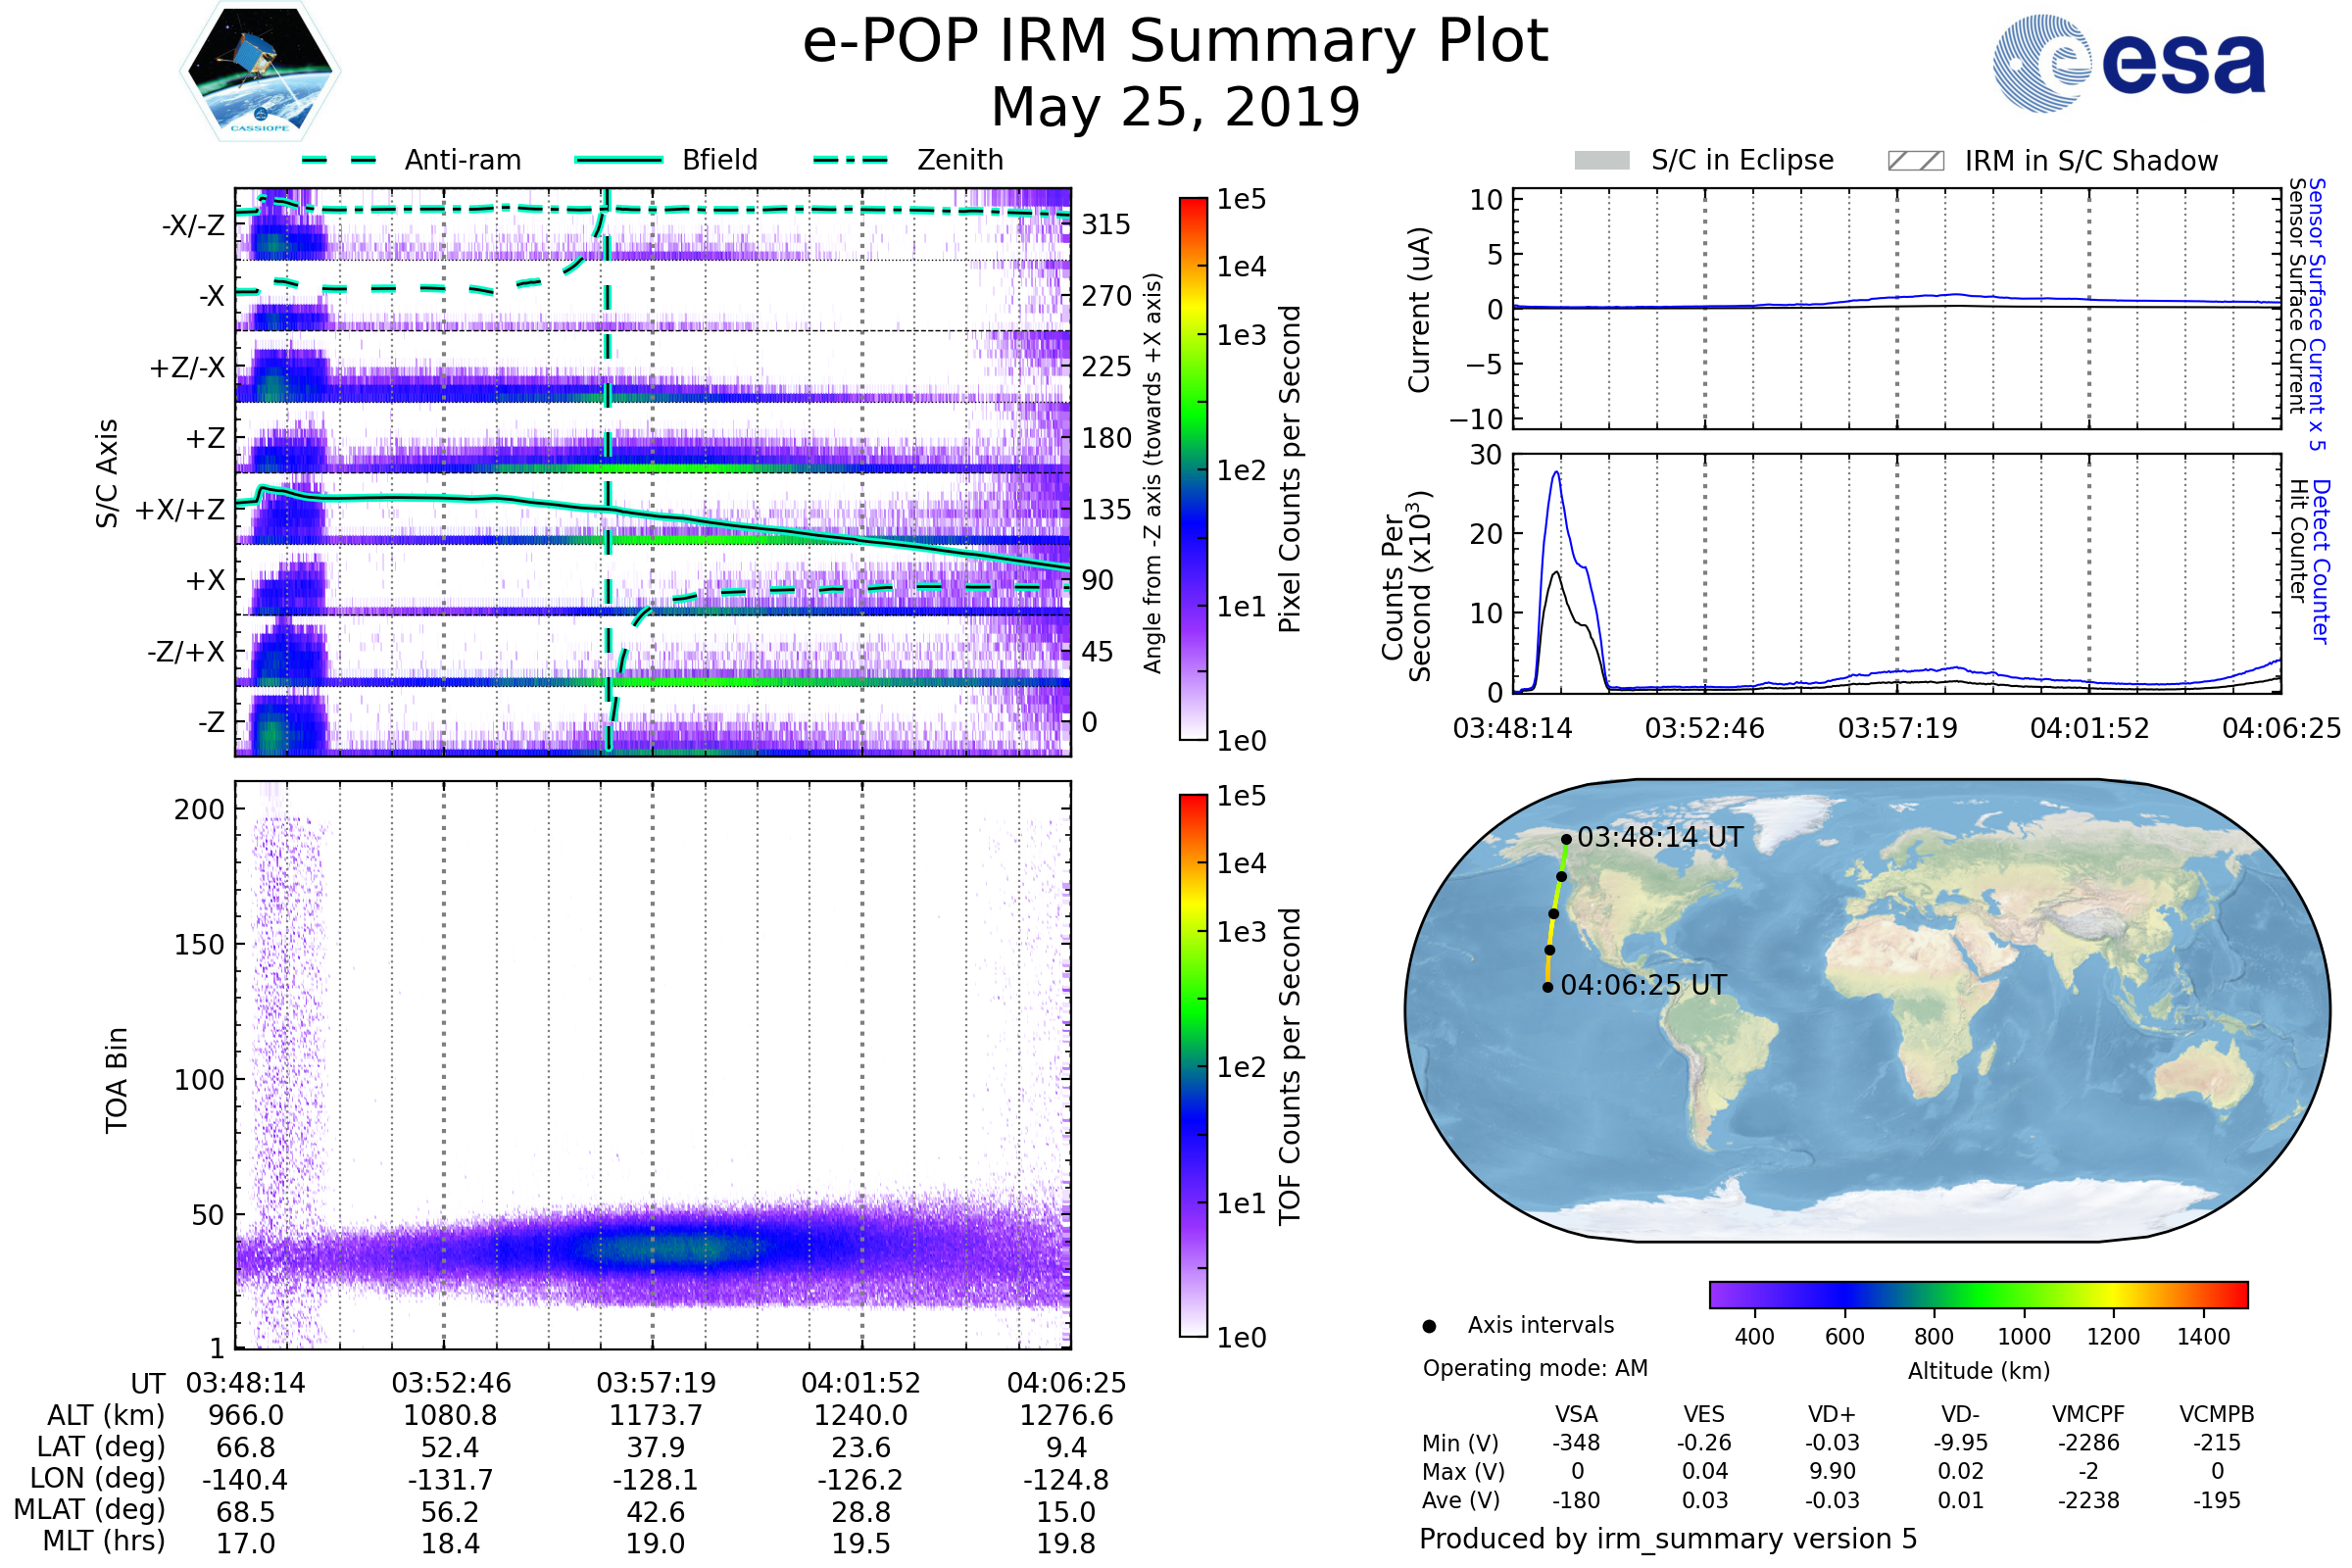Click the TOF Counts per Second colorbar
Image resolution: width=2352 pixels, height=1568 pixels.
(x=1193, y=1065)
